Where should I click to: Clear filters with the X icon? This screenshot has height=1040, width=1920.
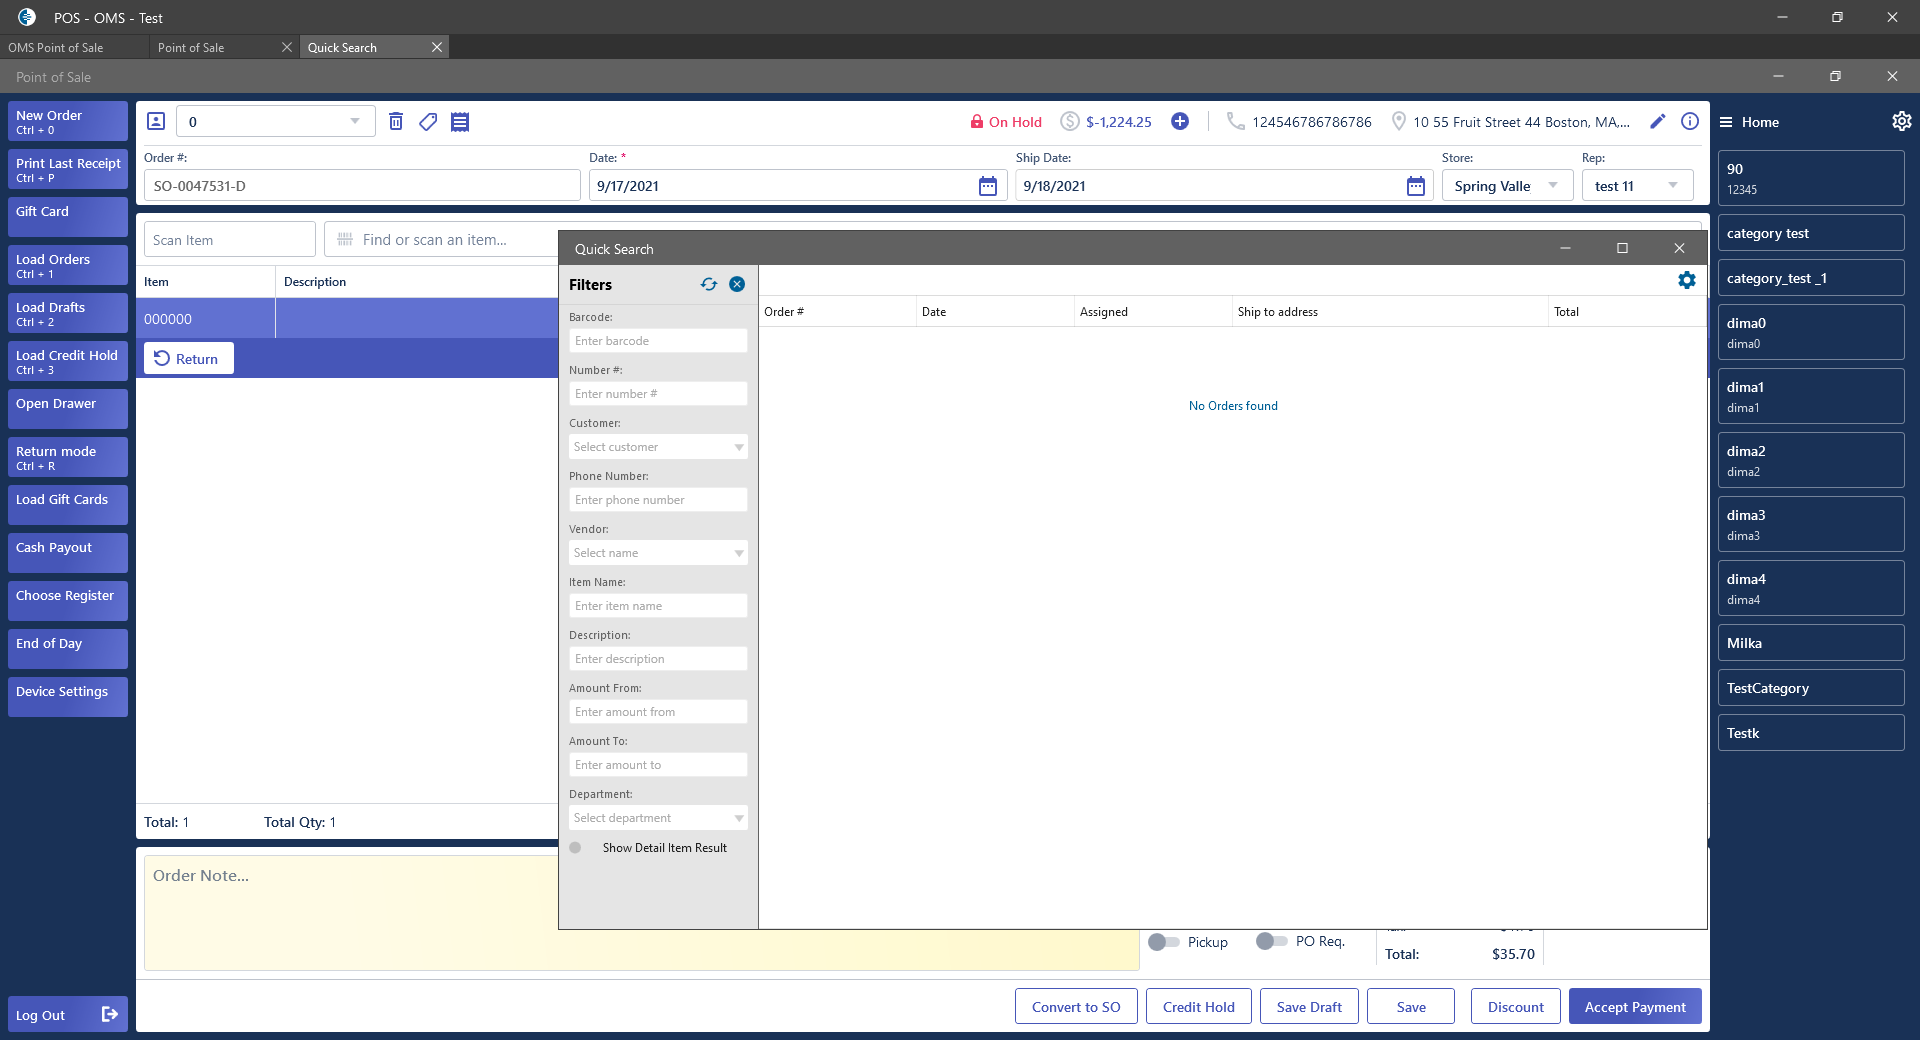[x=737, y=285]
